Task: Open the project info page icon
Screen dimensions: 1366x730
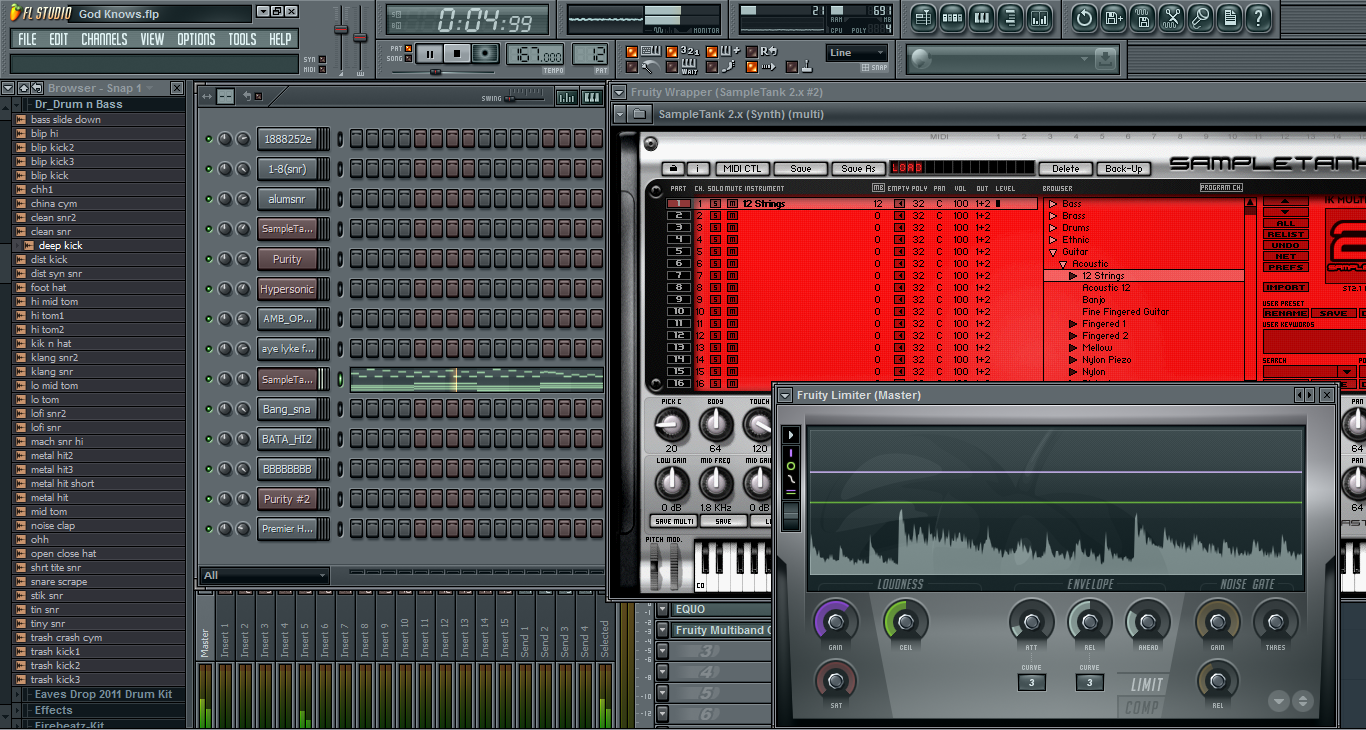Action: 1230,17
